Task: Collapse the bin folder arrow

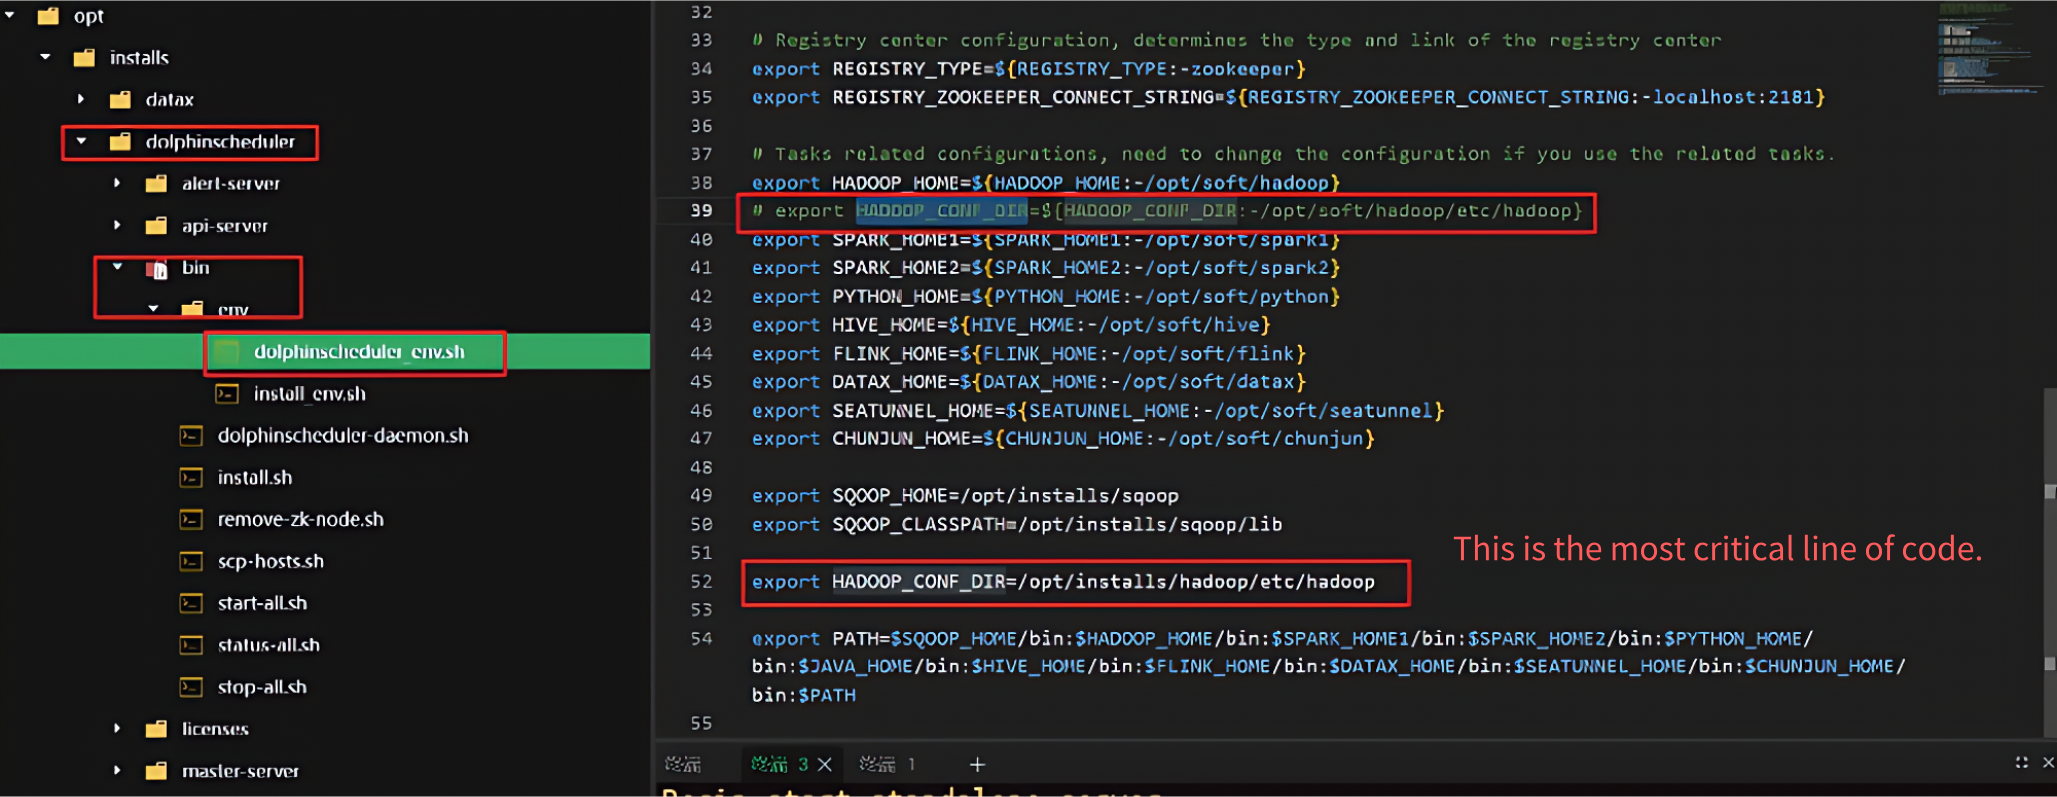Action: coord(118,268)
